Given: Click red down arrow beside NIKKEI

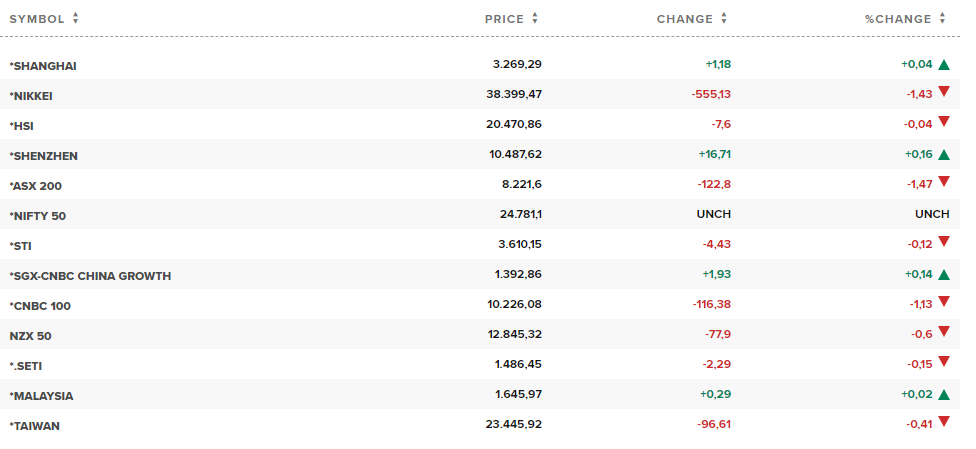Looking at the screenshot, I should (944, 92).
